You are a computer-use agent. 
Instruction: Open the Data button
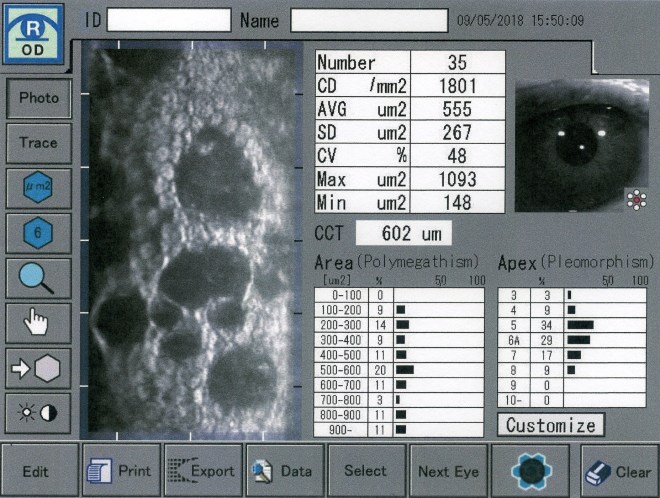284,471
